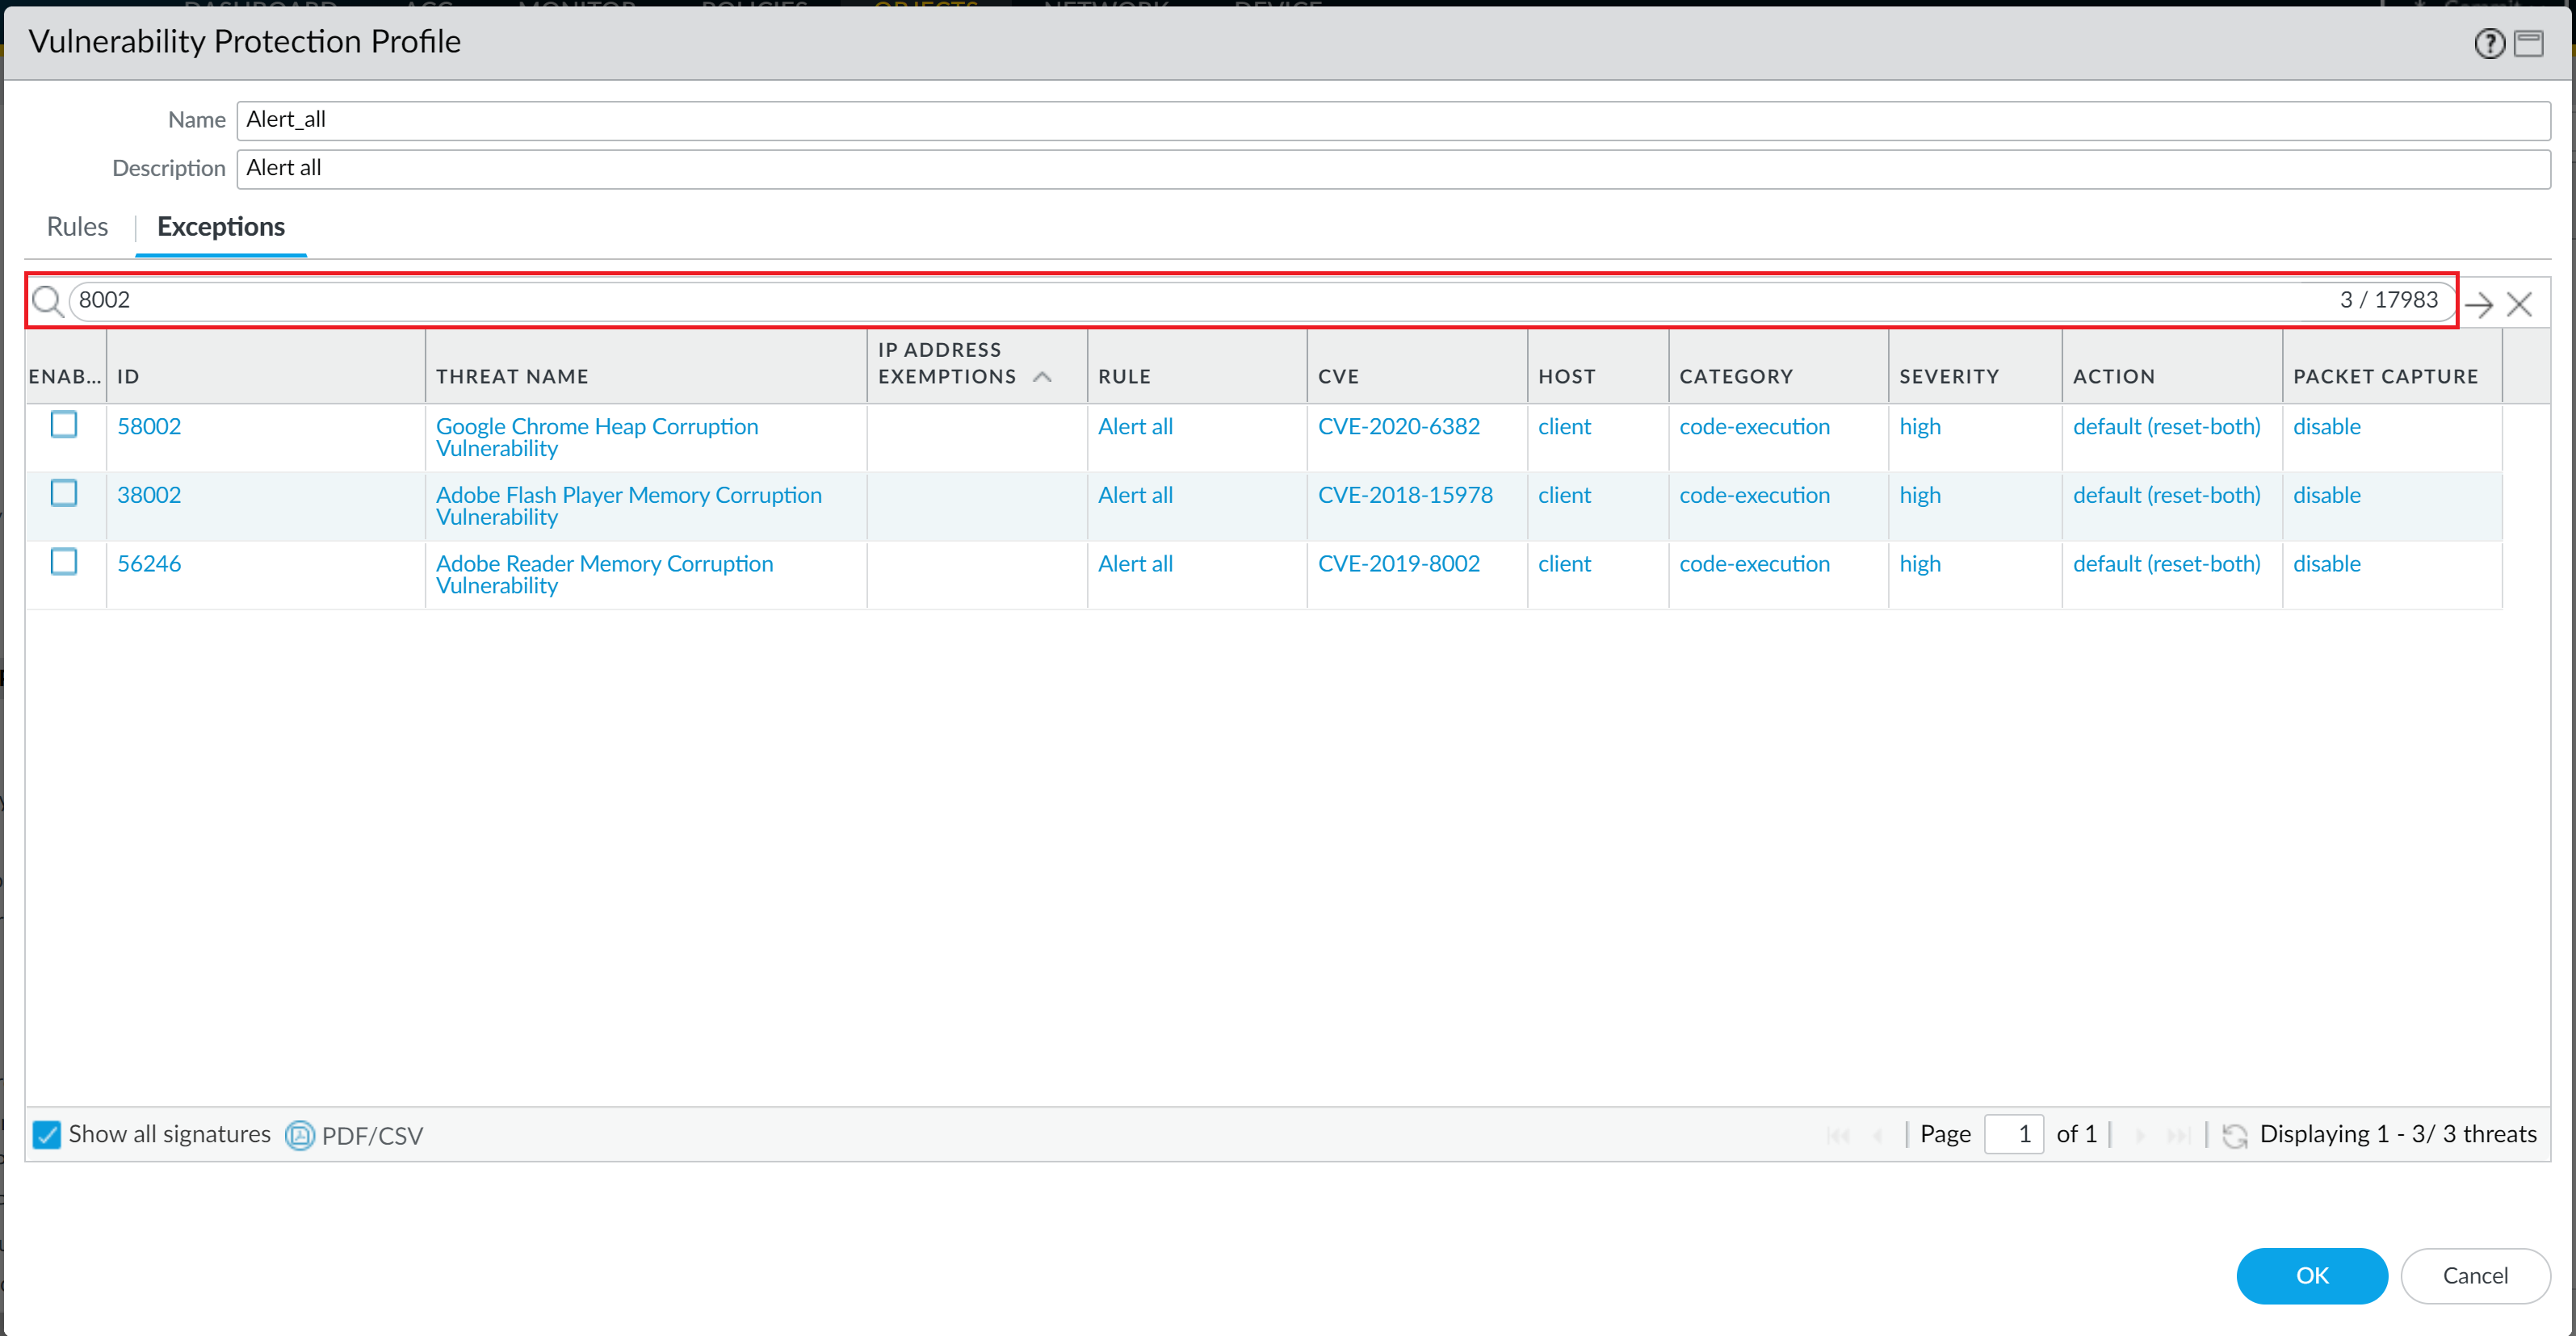Open CVE-2019-8002 link
The image size is (2576, 1336).
pos(1398,564)
